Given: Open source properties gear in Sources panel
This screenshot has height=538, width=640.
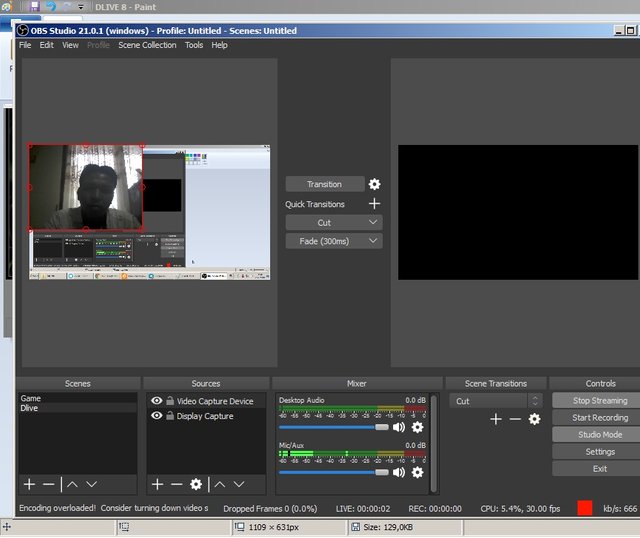Looking at the screenshot, I should 196,485.
